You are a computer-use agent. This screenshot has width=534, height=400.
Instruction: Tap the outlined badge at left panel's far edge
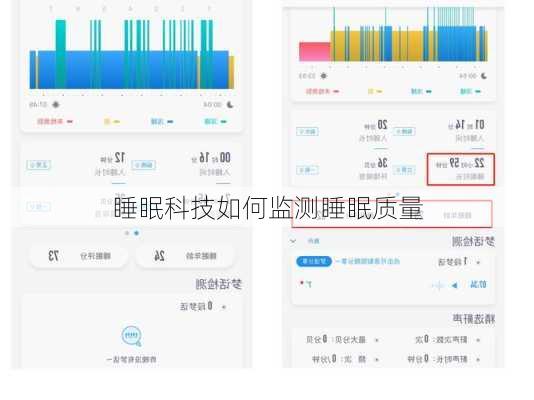pos(38,165)
